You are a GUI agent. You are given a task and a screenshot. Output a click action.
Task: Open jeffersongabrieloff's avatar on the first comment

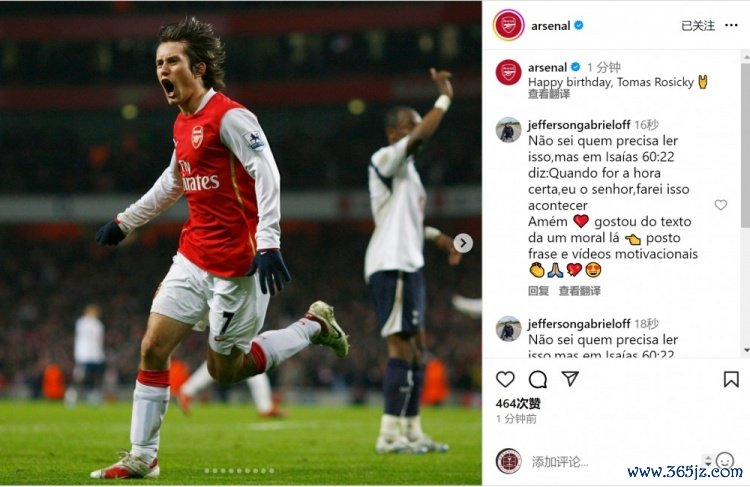pyautogui.click(x=508, y=130)
